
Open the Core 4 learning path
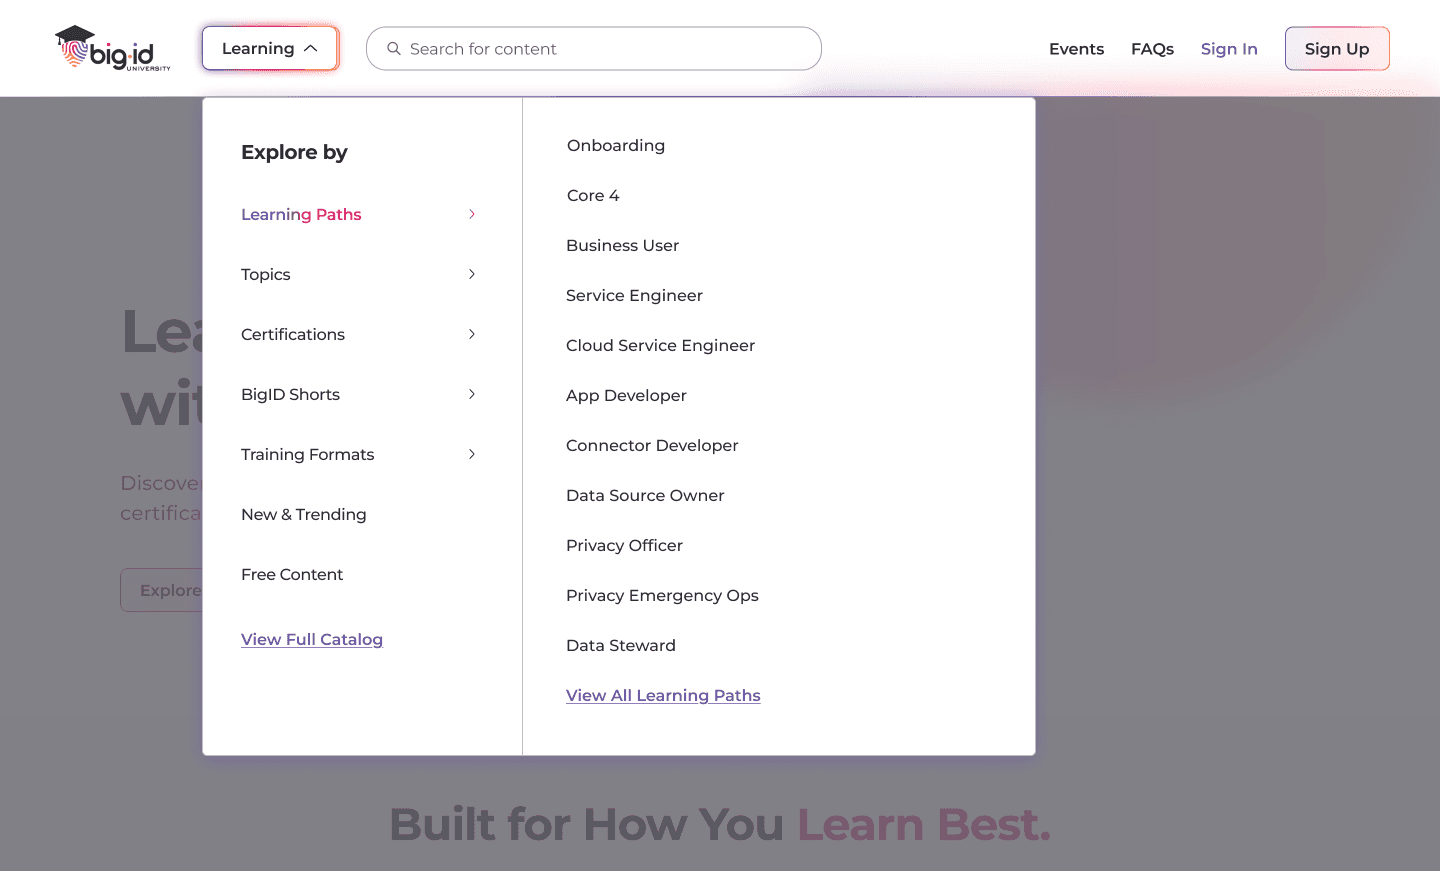point(593,195)
